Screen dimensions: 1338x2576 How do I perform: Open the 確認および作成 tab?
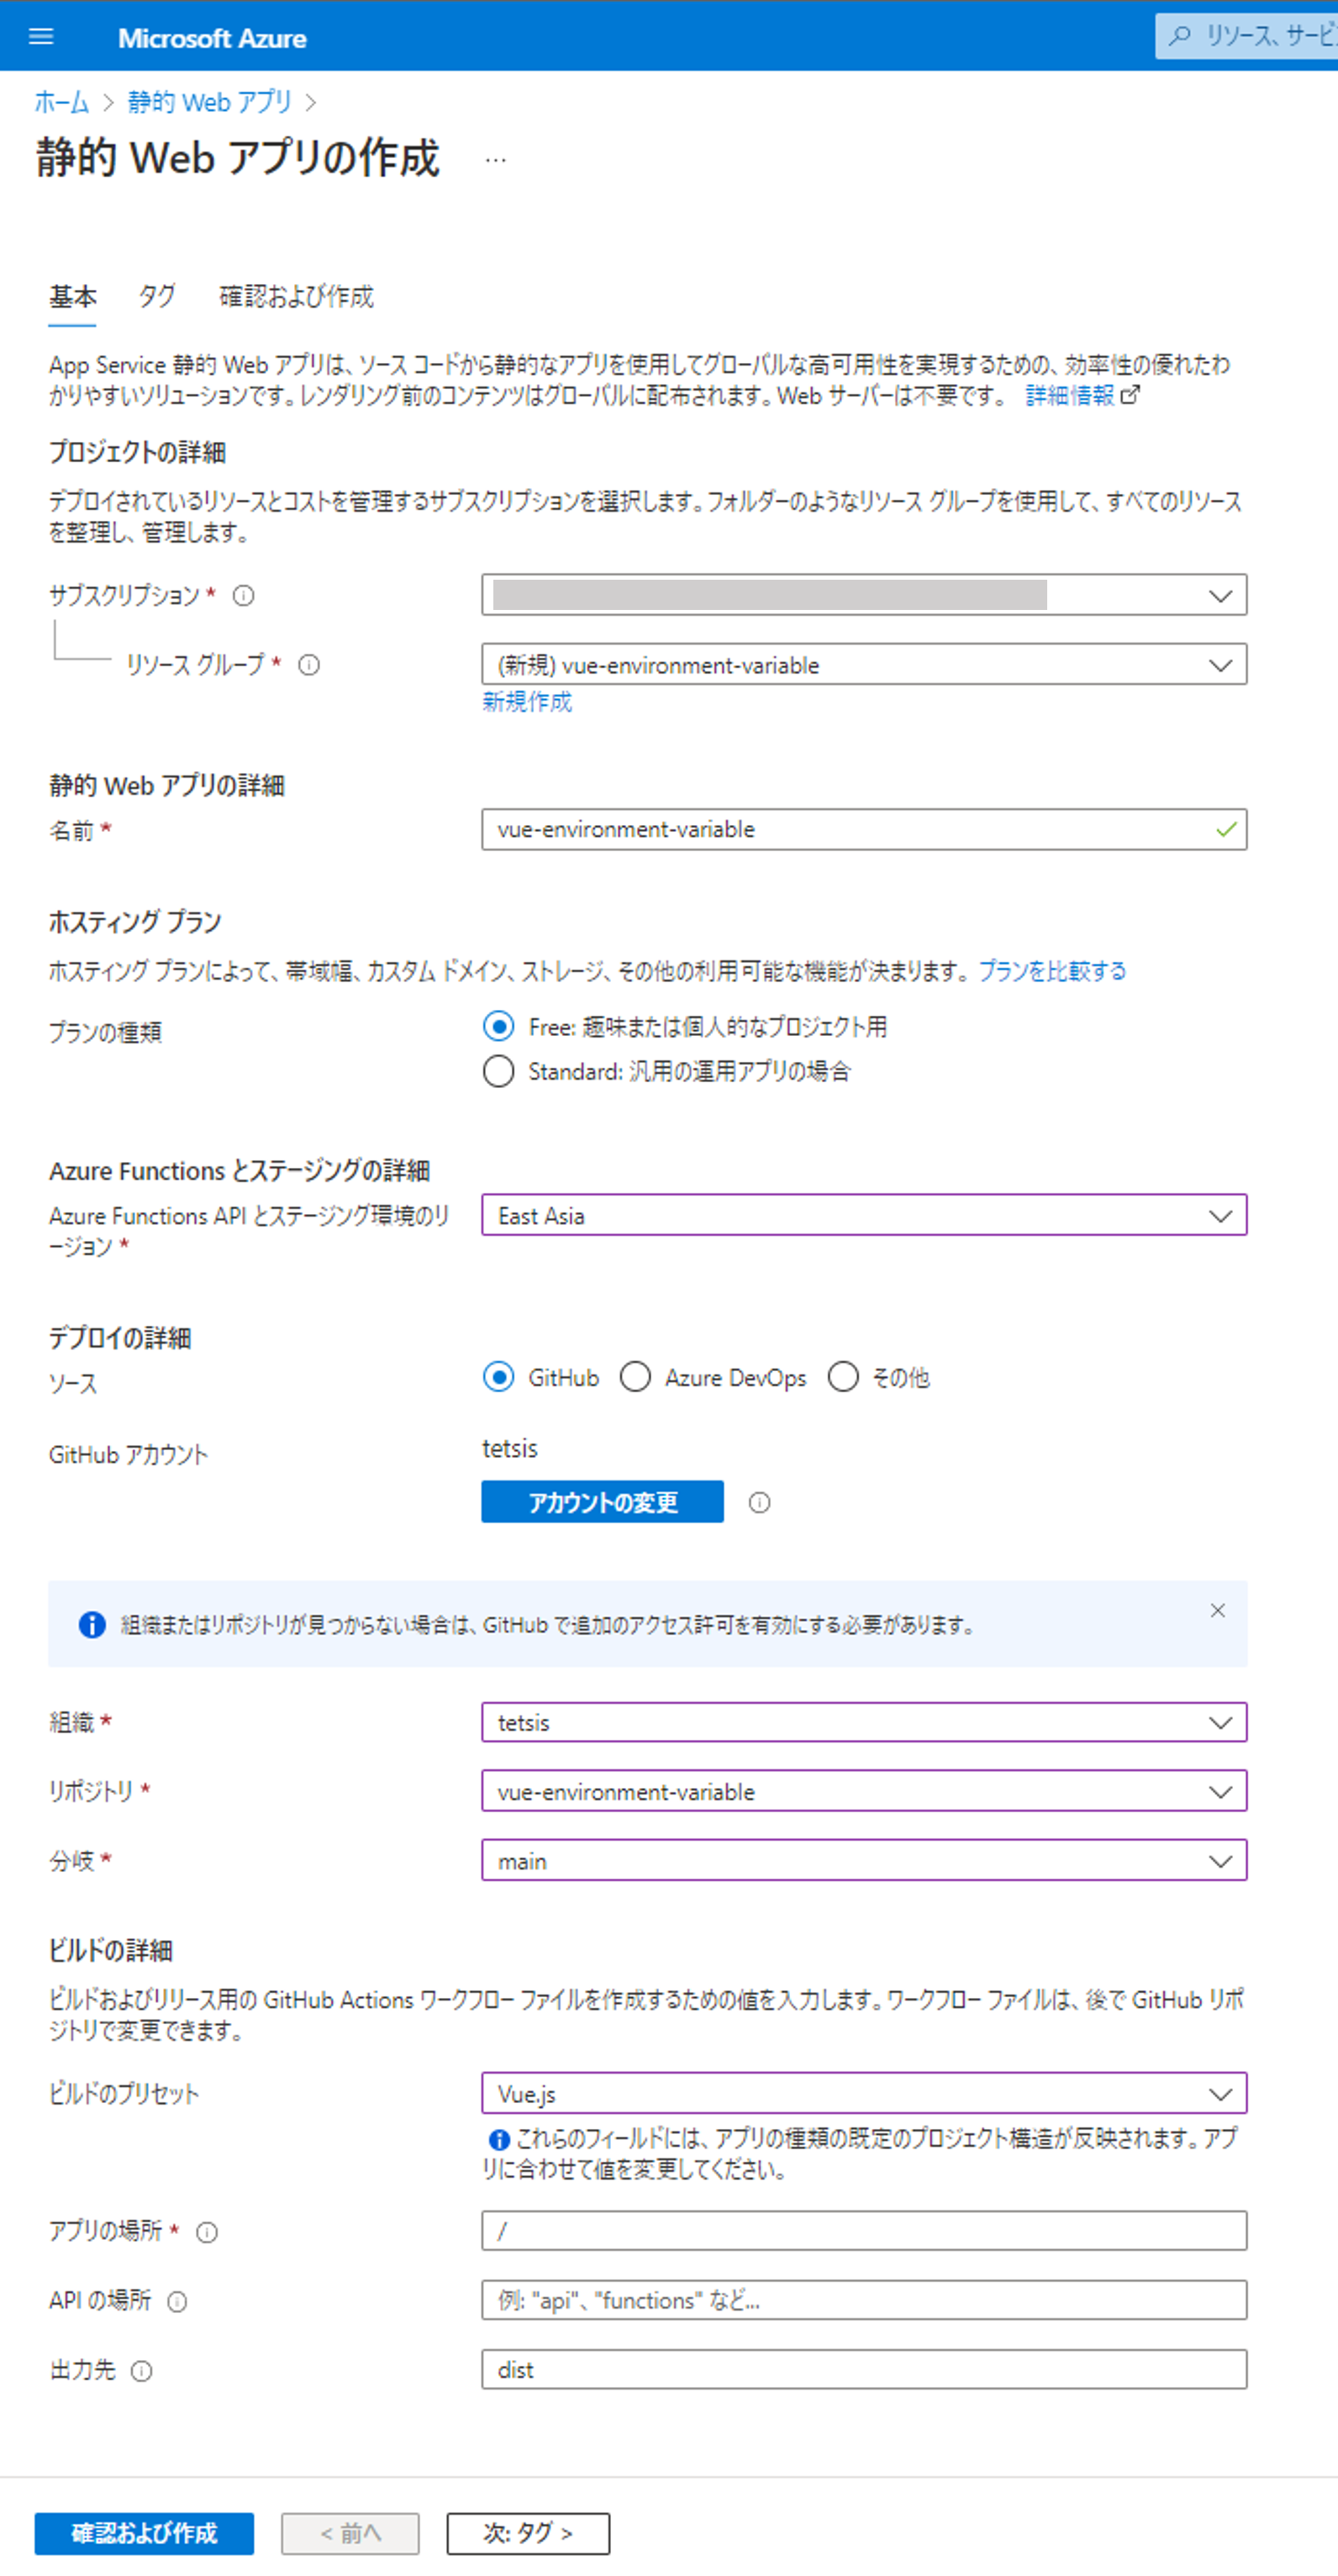[x=296, y=297]
